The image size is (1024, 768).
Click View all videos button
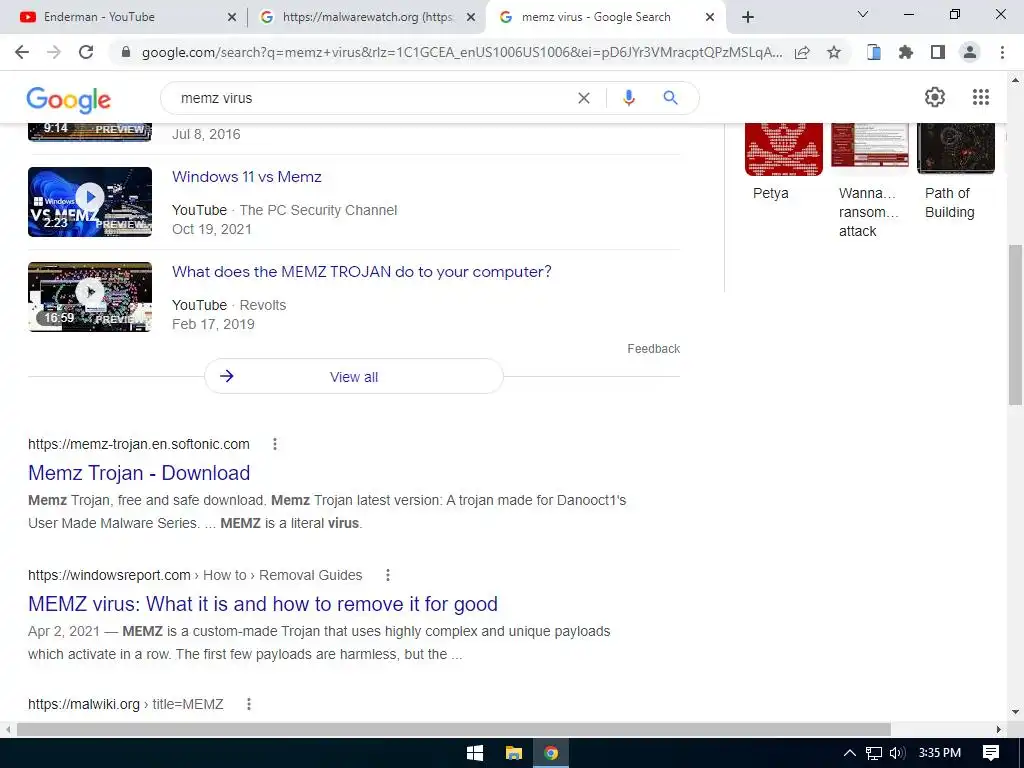tap(354, 376)
